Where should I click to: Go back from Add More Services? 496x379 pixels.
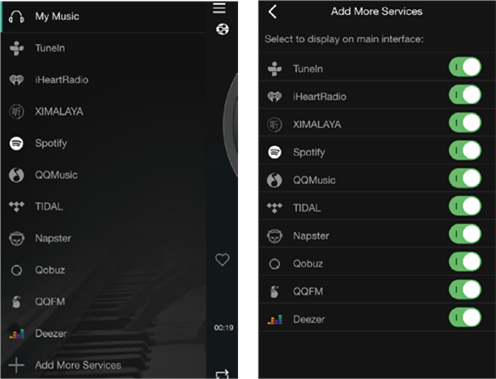click(272, 12)
